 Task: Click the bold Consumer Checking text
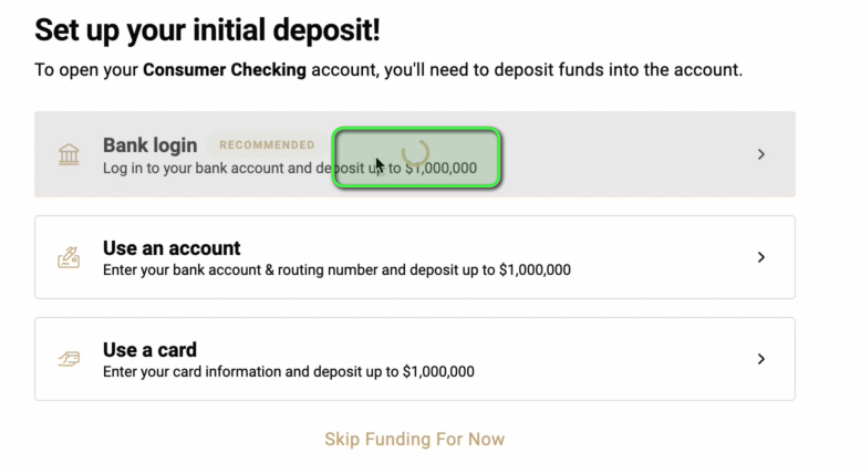[x=225, y=72]
